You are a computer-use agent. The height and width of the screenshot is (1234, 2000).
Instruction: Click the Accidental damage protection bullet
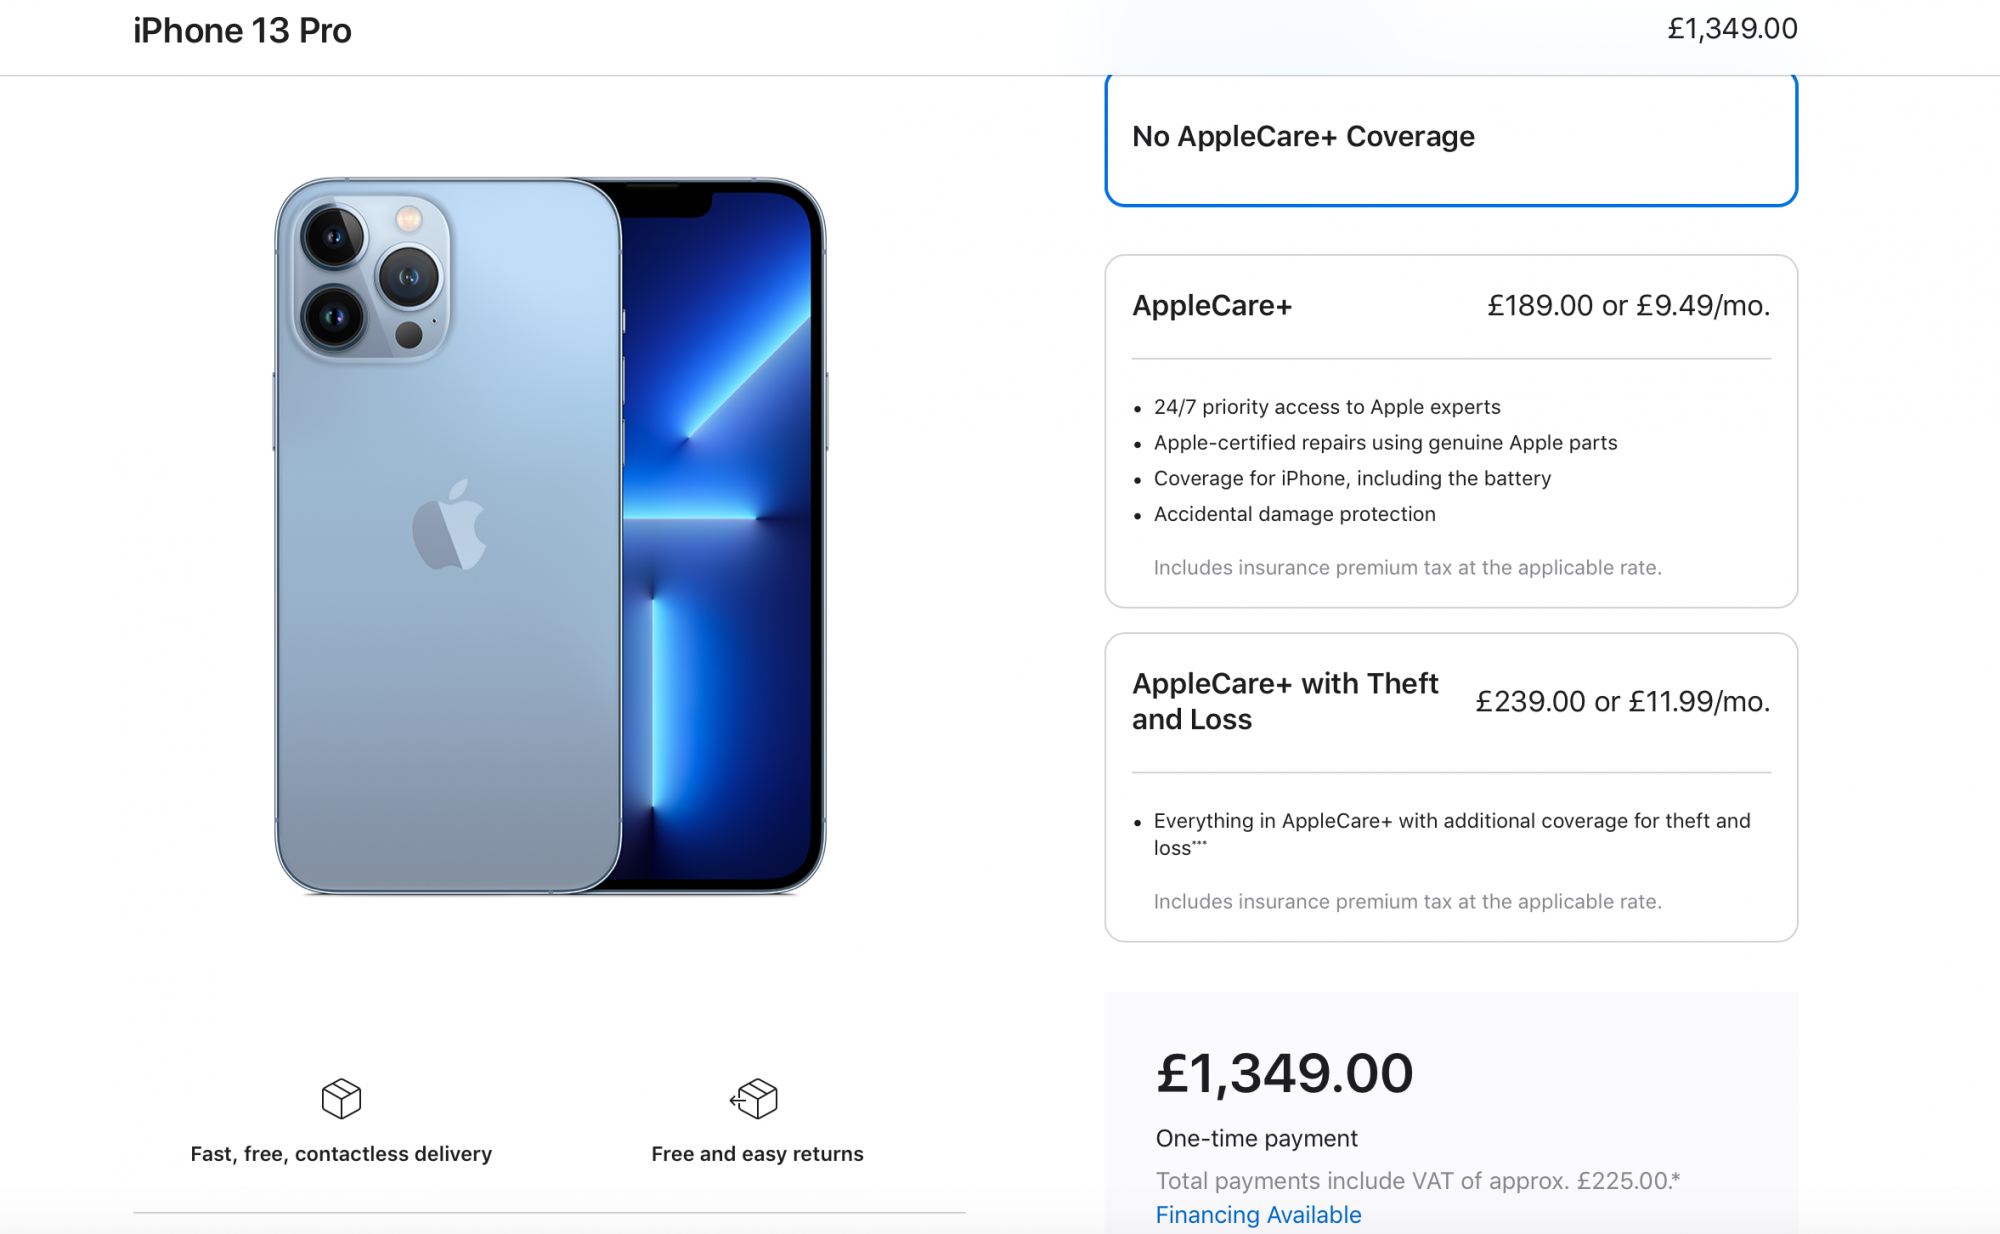point(1294,514)
